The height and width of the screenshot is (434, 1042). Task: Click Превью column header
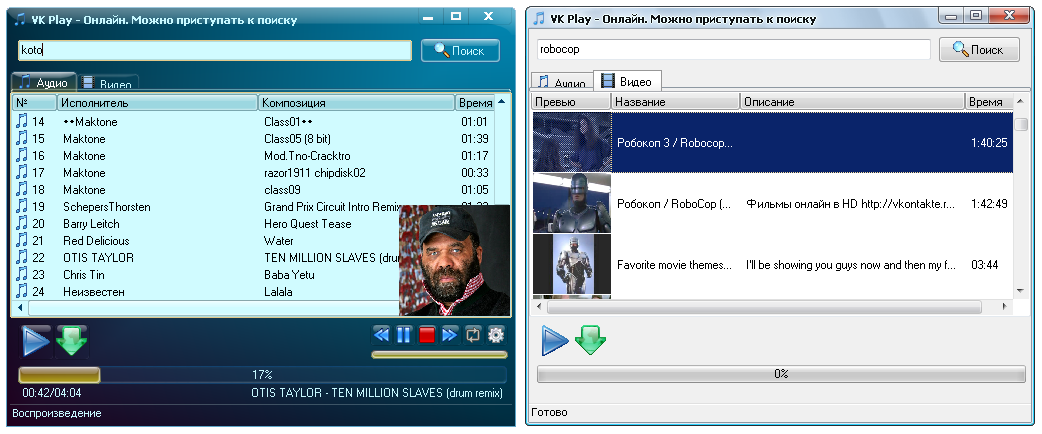[x=572, y=102]
